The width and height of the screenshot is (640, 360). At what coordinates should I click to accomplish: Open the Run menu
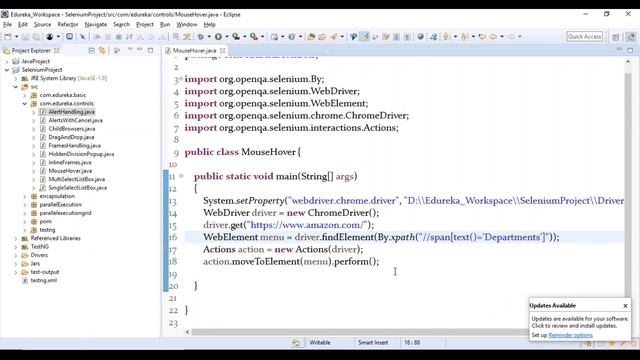click(165, 24)
